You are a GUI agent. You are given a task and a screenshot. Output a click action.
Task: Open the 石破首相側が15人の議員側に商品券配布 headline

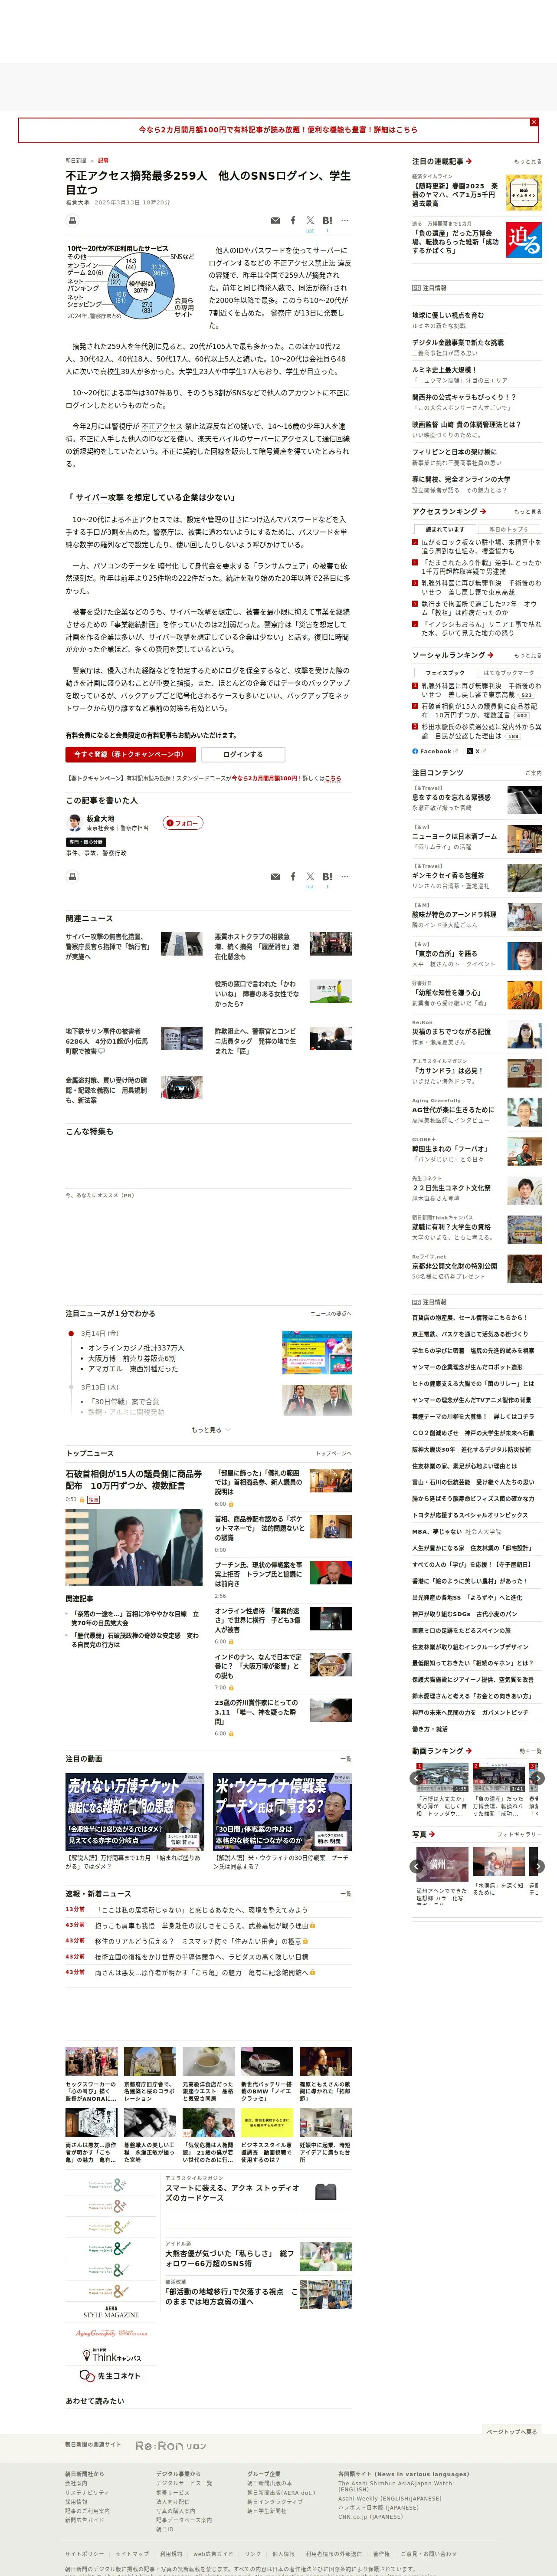point(134,1479)
